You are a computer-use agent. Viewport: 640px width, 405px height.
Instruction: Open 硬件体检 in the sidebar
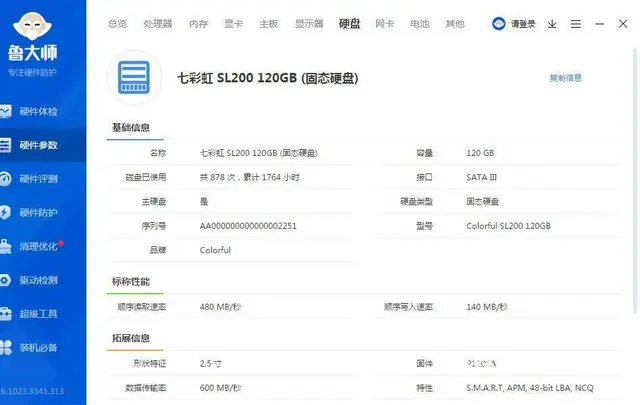coord(38,111)
